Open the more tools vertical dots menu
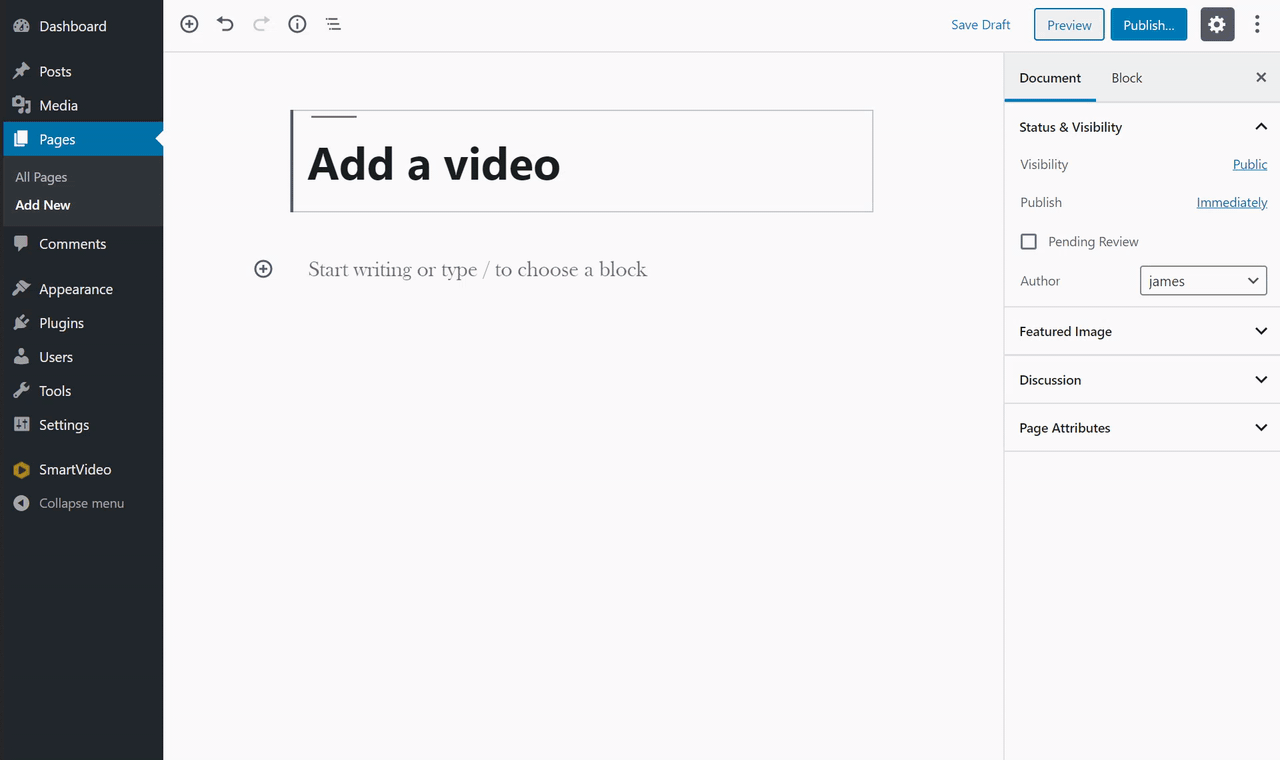 click(1258, 25)
